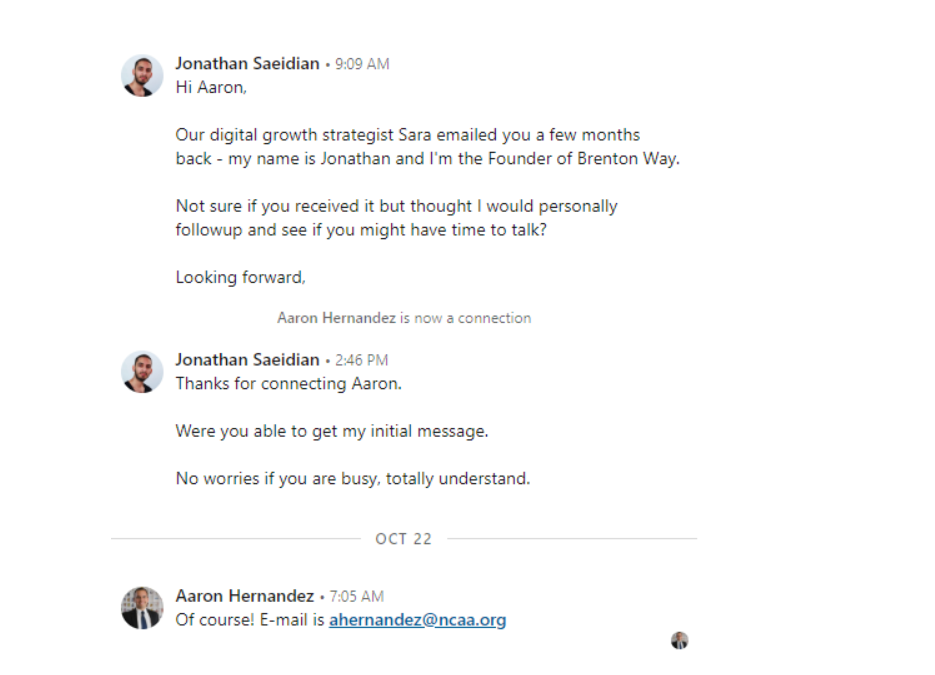Click the 'Aaron Hernandez is now a connection' notice
This screenshot has height=675, width=935.
[404, 318]
